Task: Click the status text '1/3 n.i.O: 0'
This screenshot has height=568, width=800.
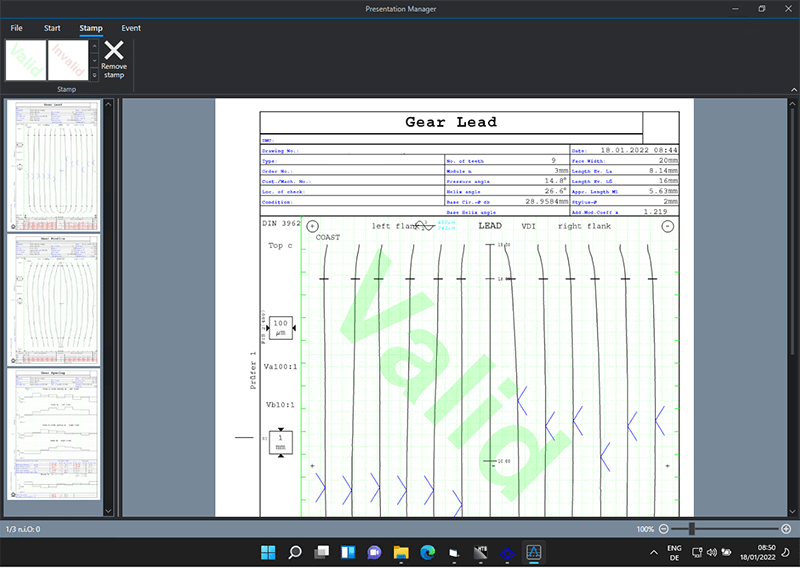Action: pos(23,529)
